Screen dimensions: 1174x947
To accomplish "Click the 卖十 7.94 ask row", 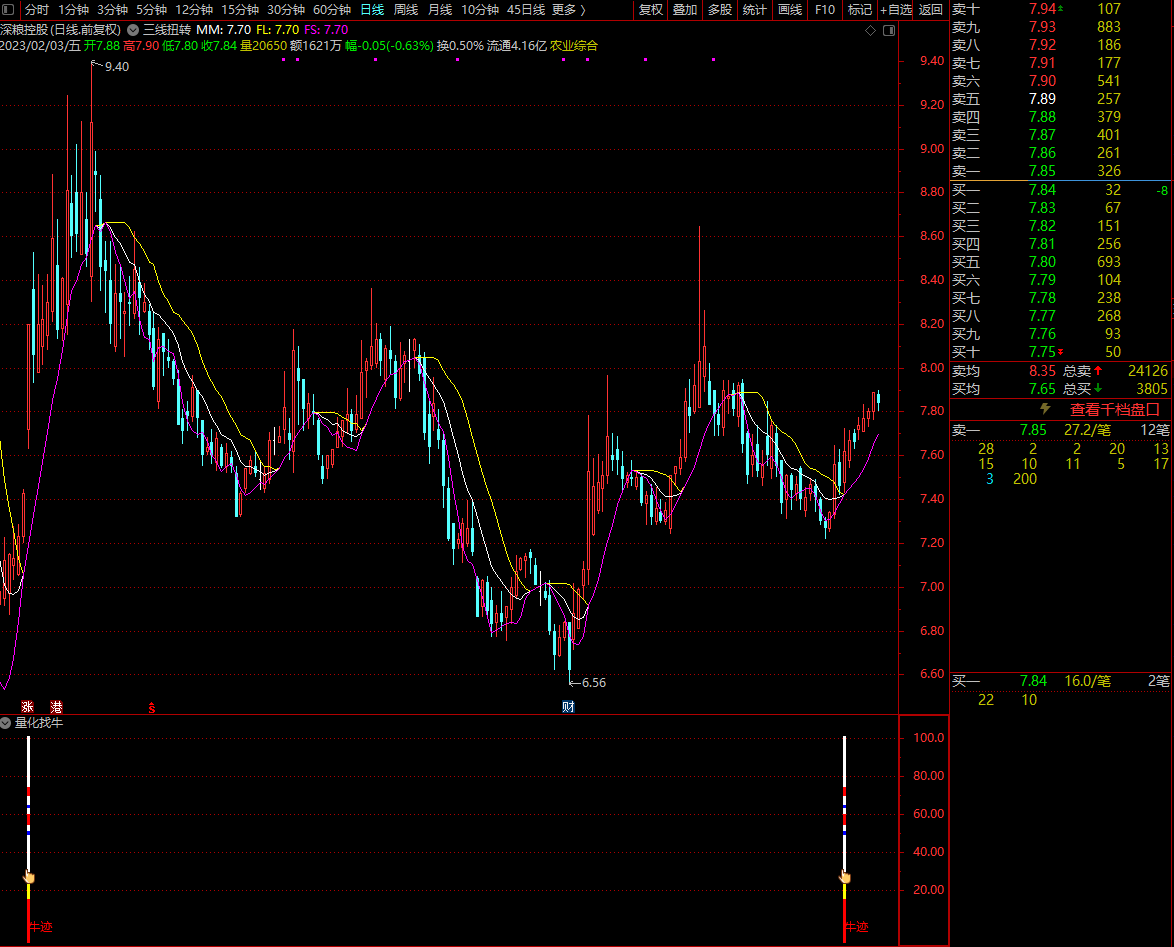I will click(1060, 9).
